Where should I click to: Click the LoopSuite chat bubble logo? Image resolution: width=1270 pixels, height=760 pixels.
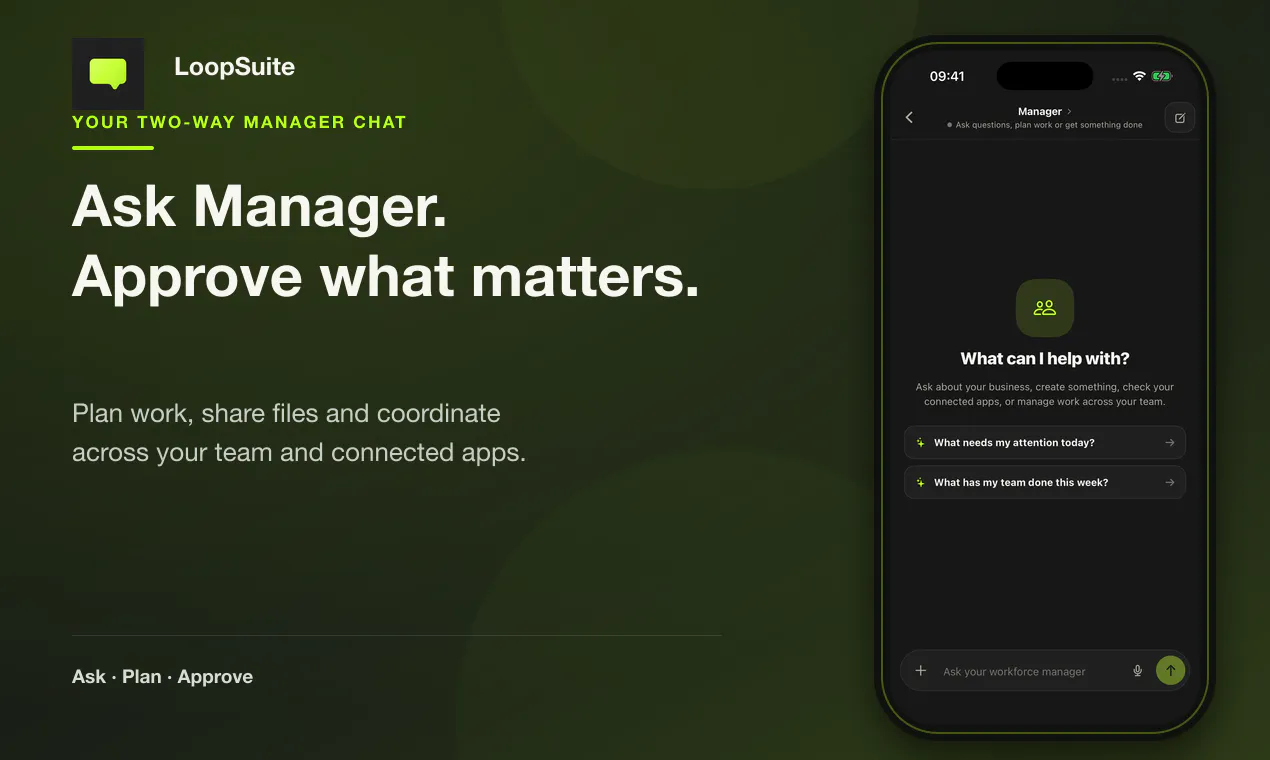point(108,74)
